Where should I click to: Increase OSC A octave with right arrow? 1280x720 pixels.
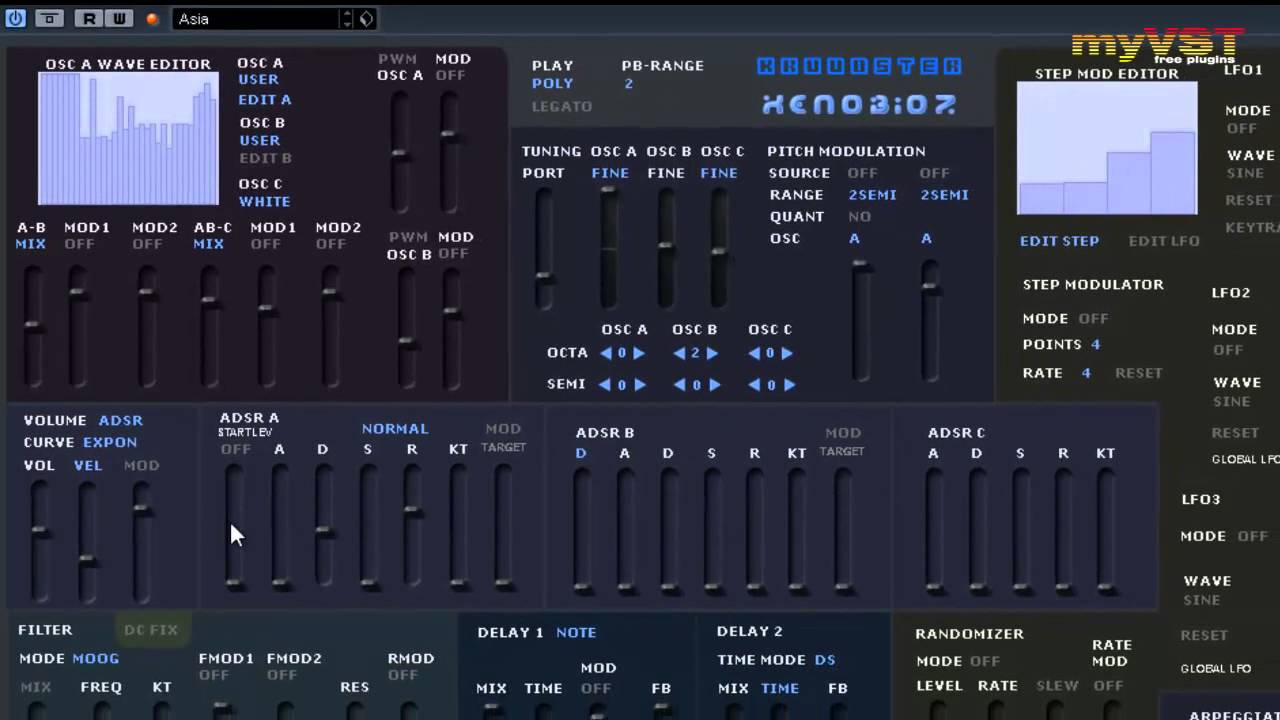(639, 353)
